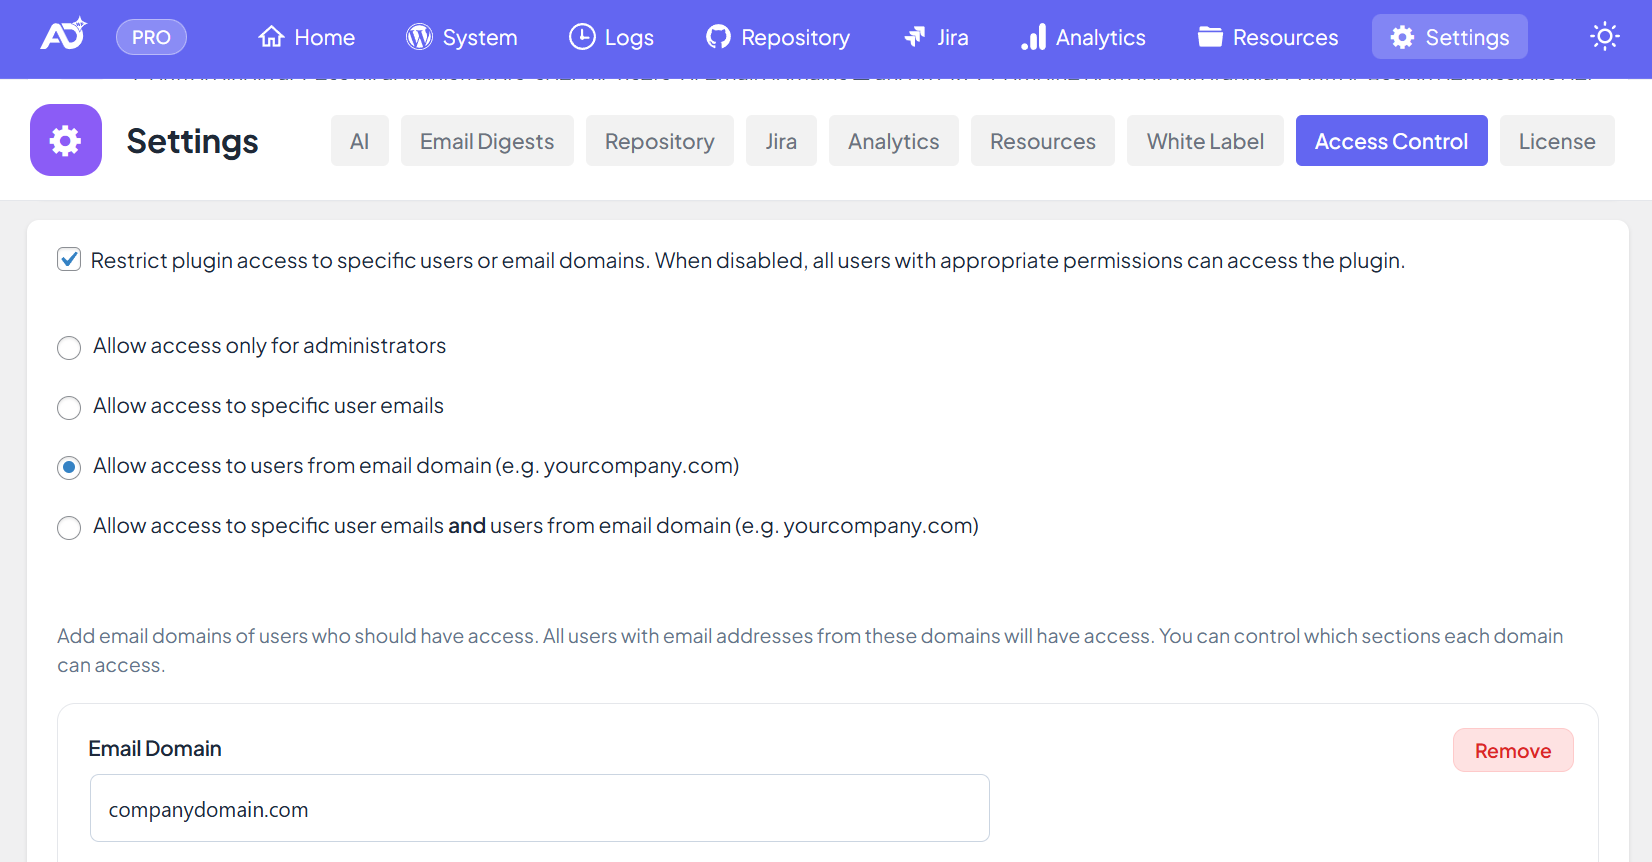Select Allow access to specific user emails
The image size is (1652, 862).
click(69, 408)
